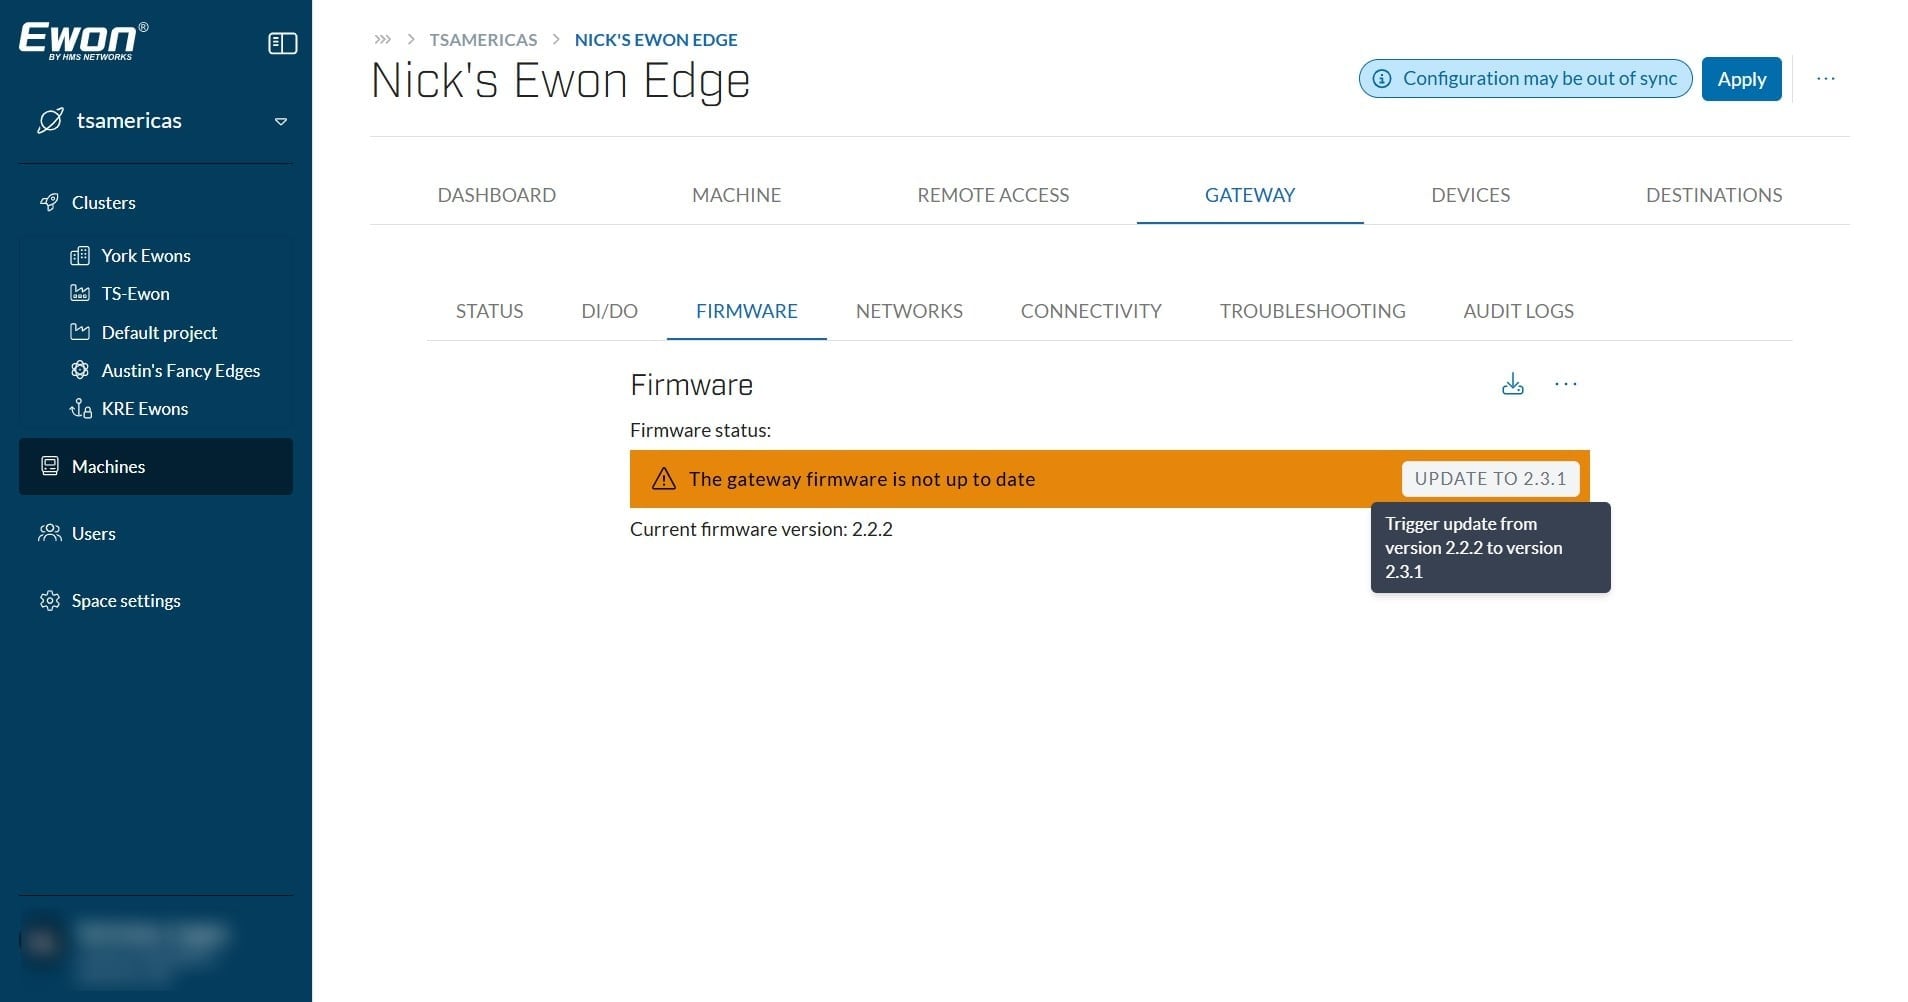Select the GATEWAY tab
The height and width of the screenshot is (1002, 1908).
coord(1250,195)
